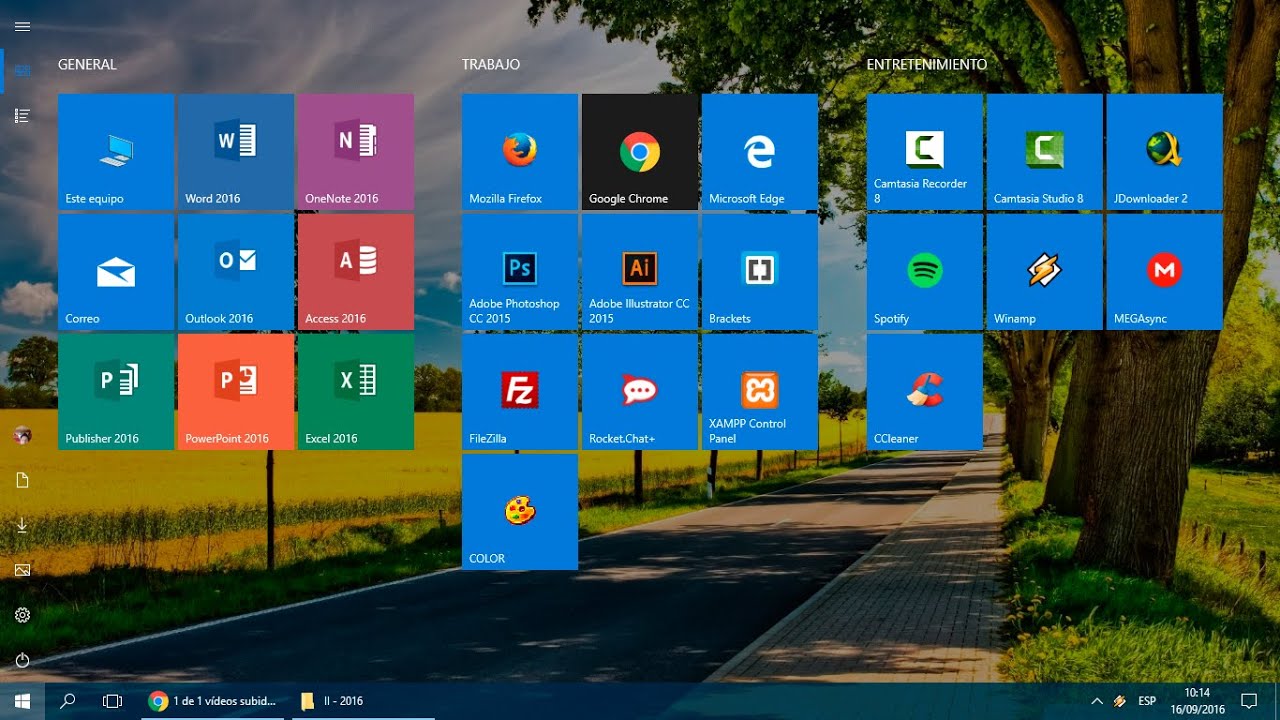
Task: Show hidden system tray icons
Action: coord(1097,701)
